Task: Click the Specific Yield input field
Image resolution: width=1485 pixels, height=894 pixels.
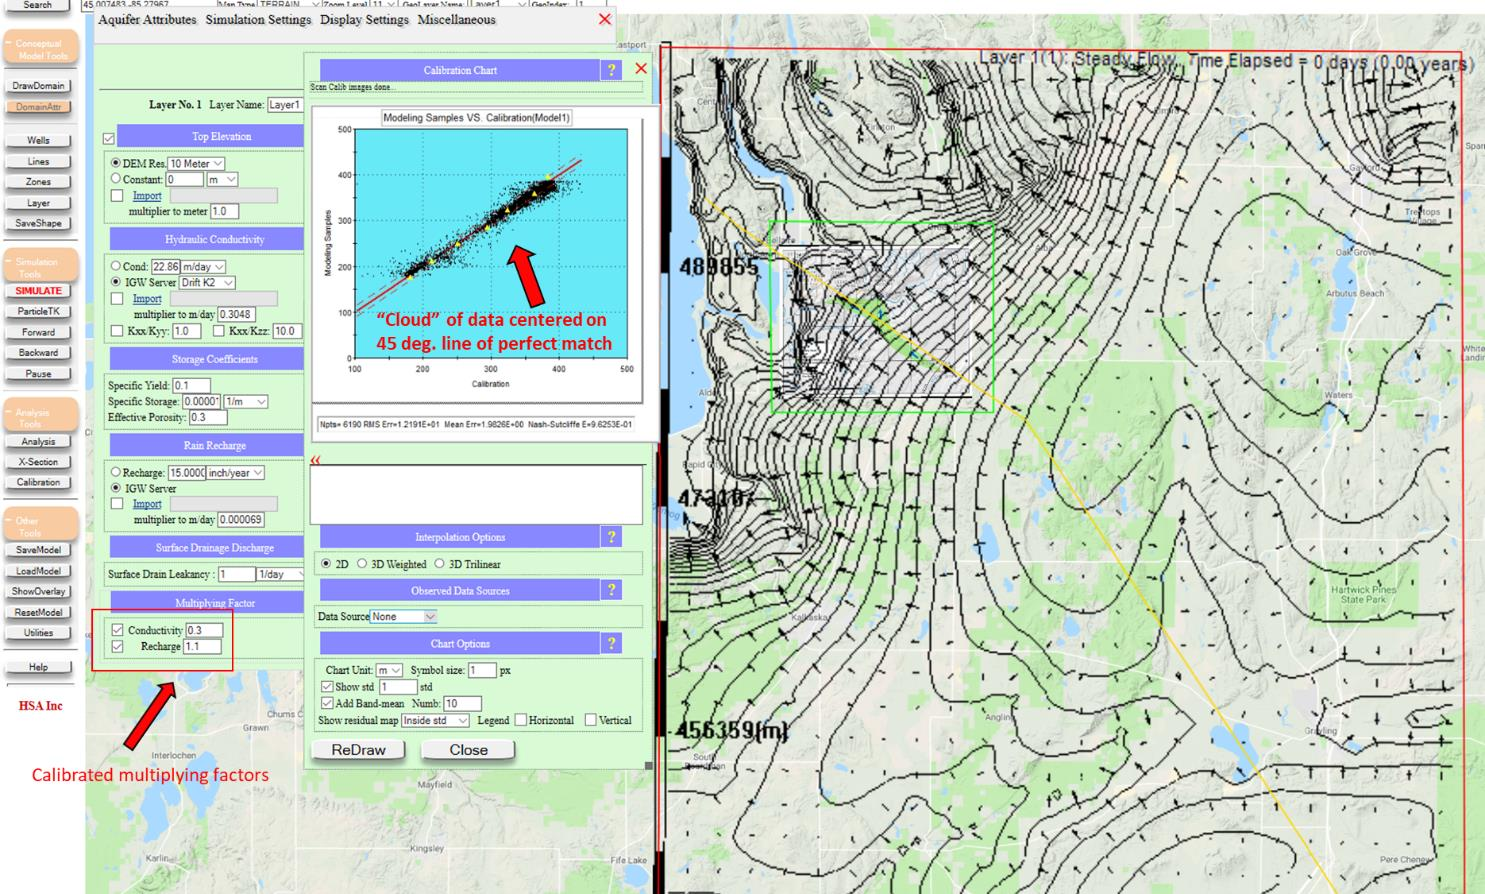Action: 191,385
